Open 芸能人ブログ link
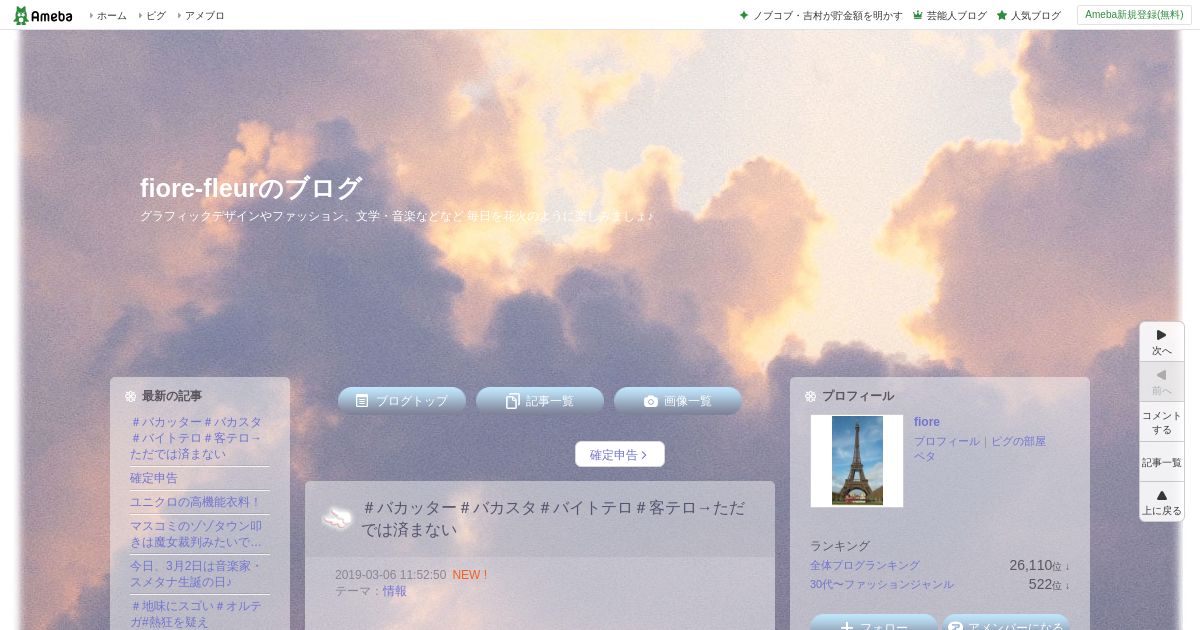The height and width of the screenshot is (630, 1200). click(956, 15)
